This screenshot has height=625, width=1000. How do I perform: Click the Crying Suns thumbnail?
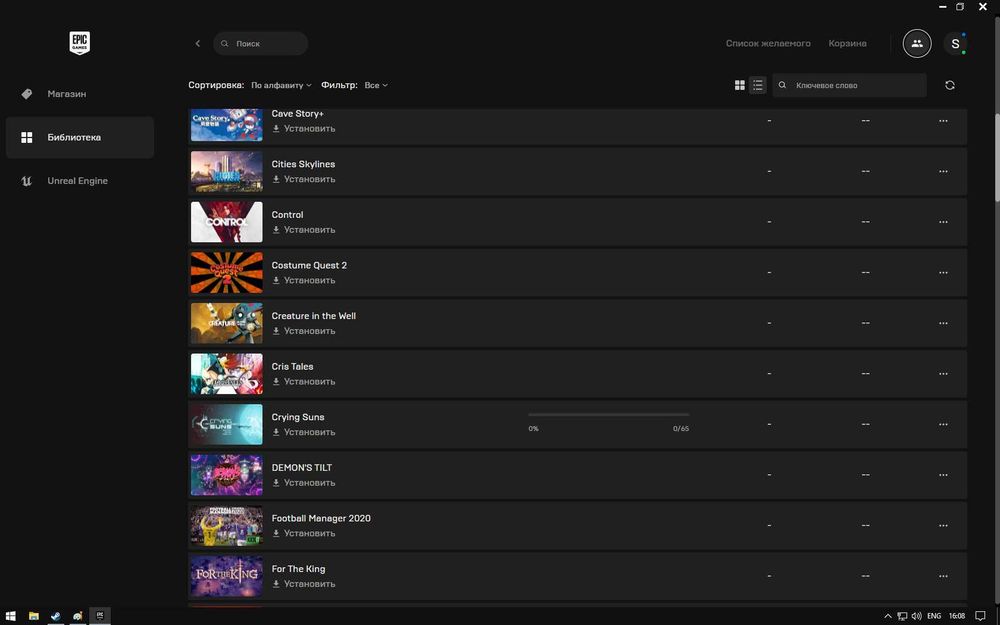coord(226,424)
